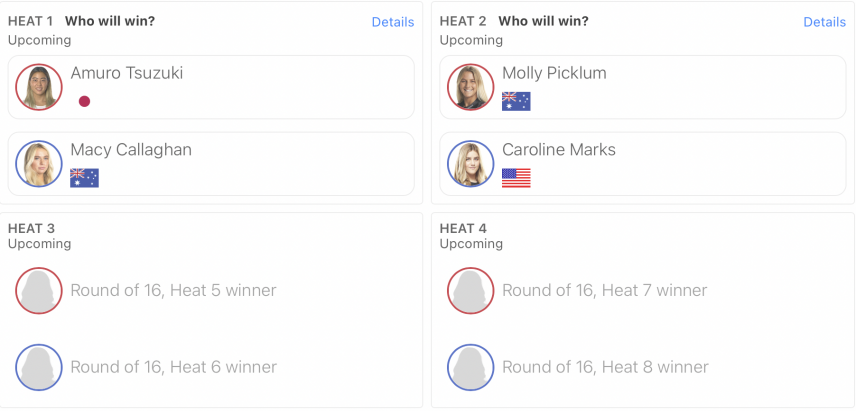
Task: Pick Macy Callaghan to win Heat 1
Action: [x=211, y=164]
